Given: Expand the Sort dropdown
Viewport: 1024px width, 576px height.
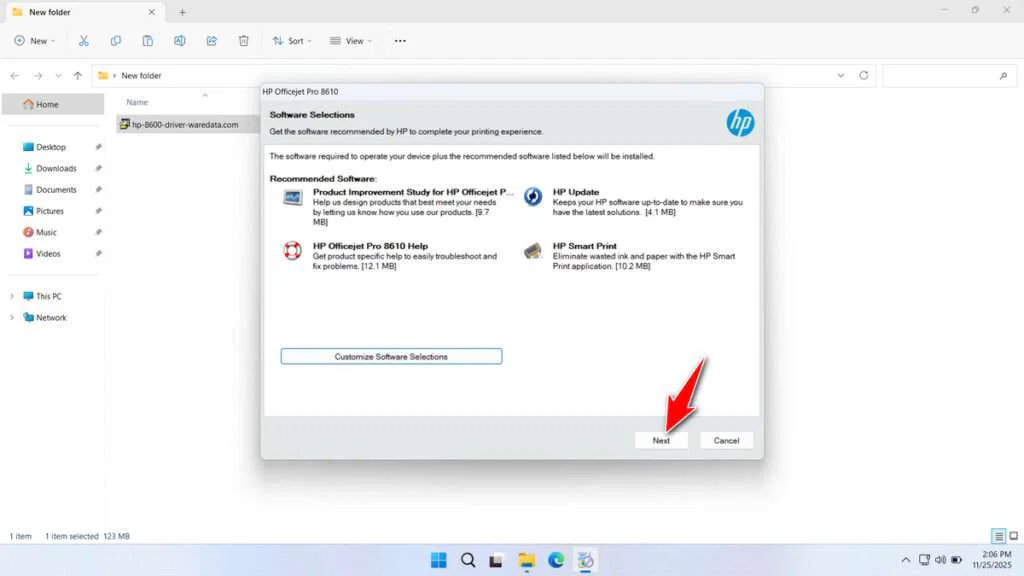Looking at the screenshot, I should coord(291,40).
